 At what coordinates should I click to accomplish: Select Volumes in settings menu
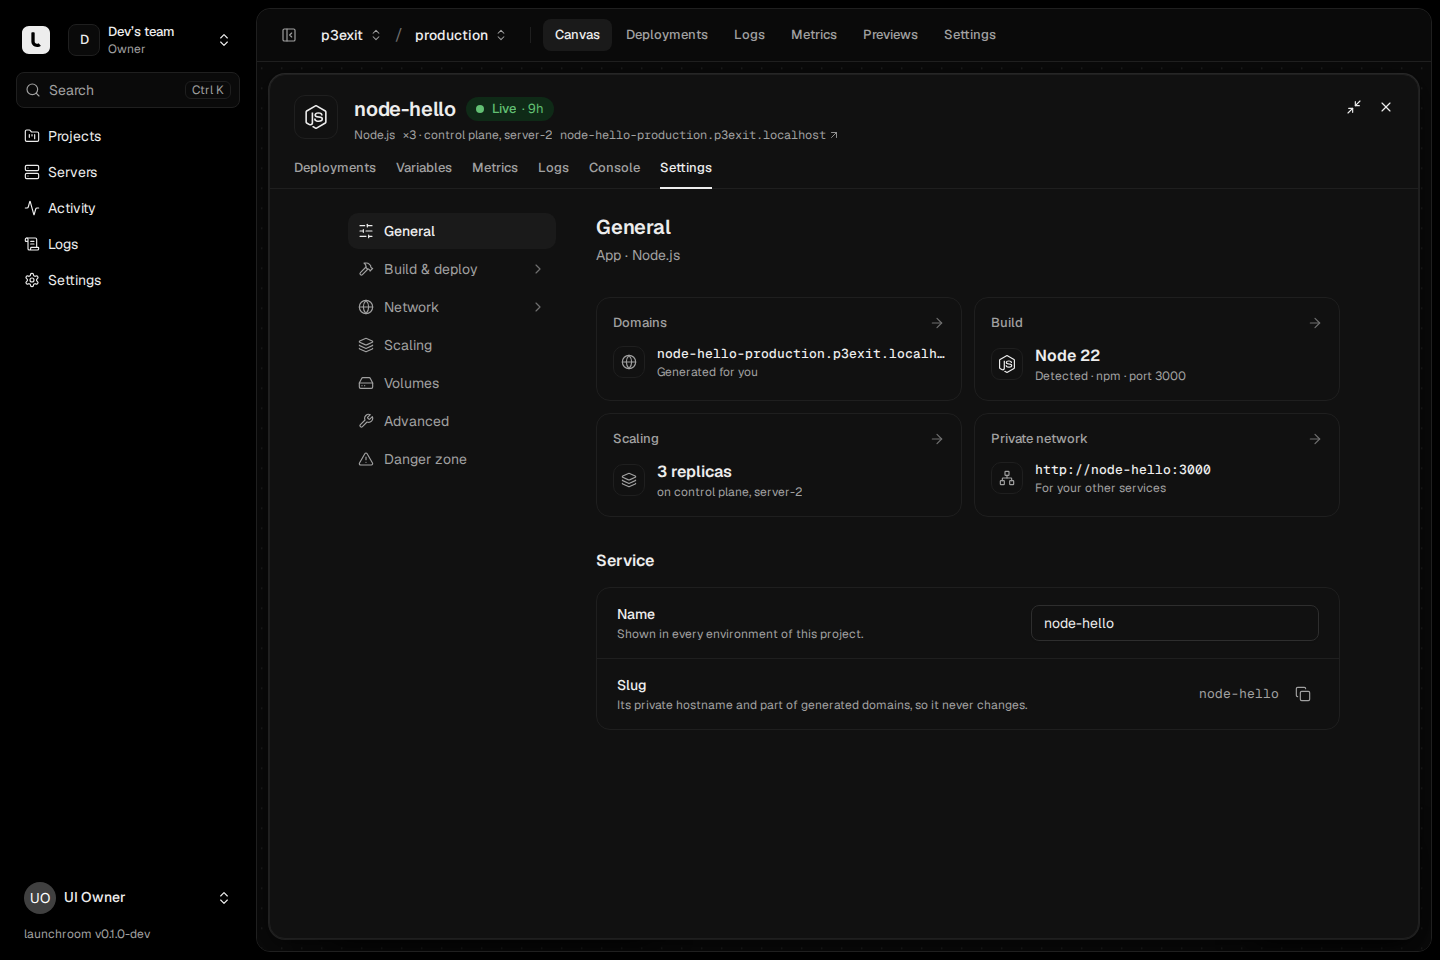click(452, 383)
